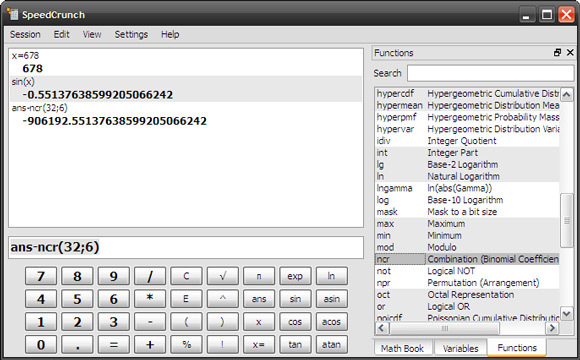Viewport: 580px width, 360px height.
Task: Click the functions list scroll up arrow
Action: (567, 94)
